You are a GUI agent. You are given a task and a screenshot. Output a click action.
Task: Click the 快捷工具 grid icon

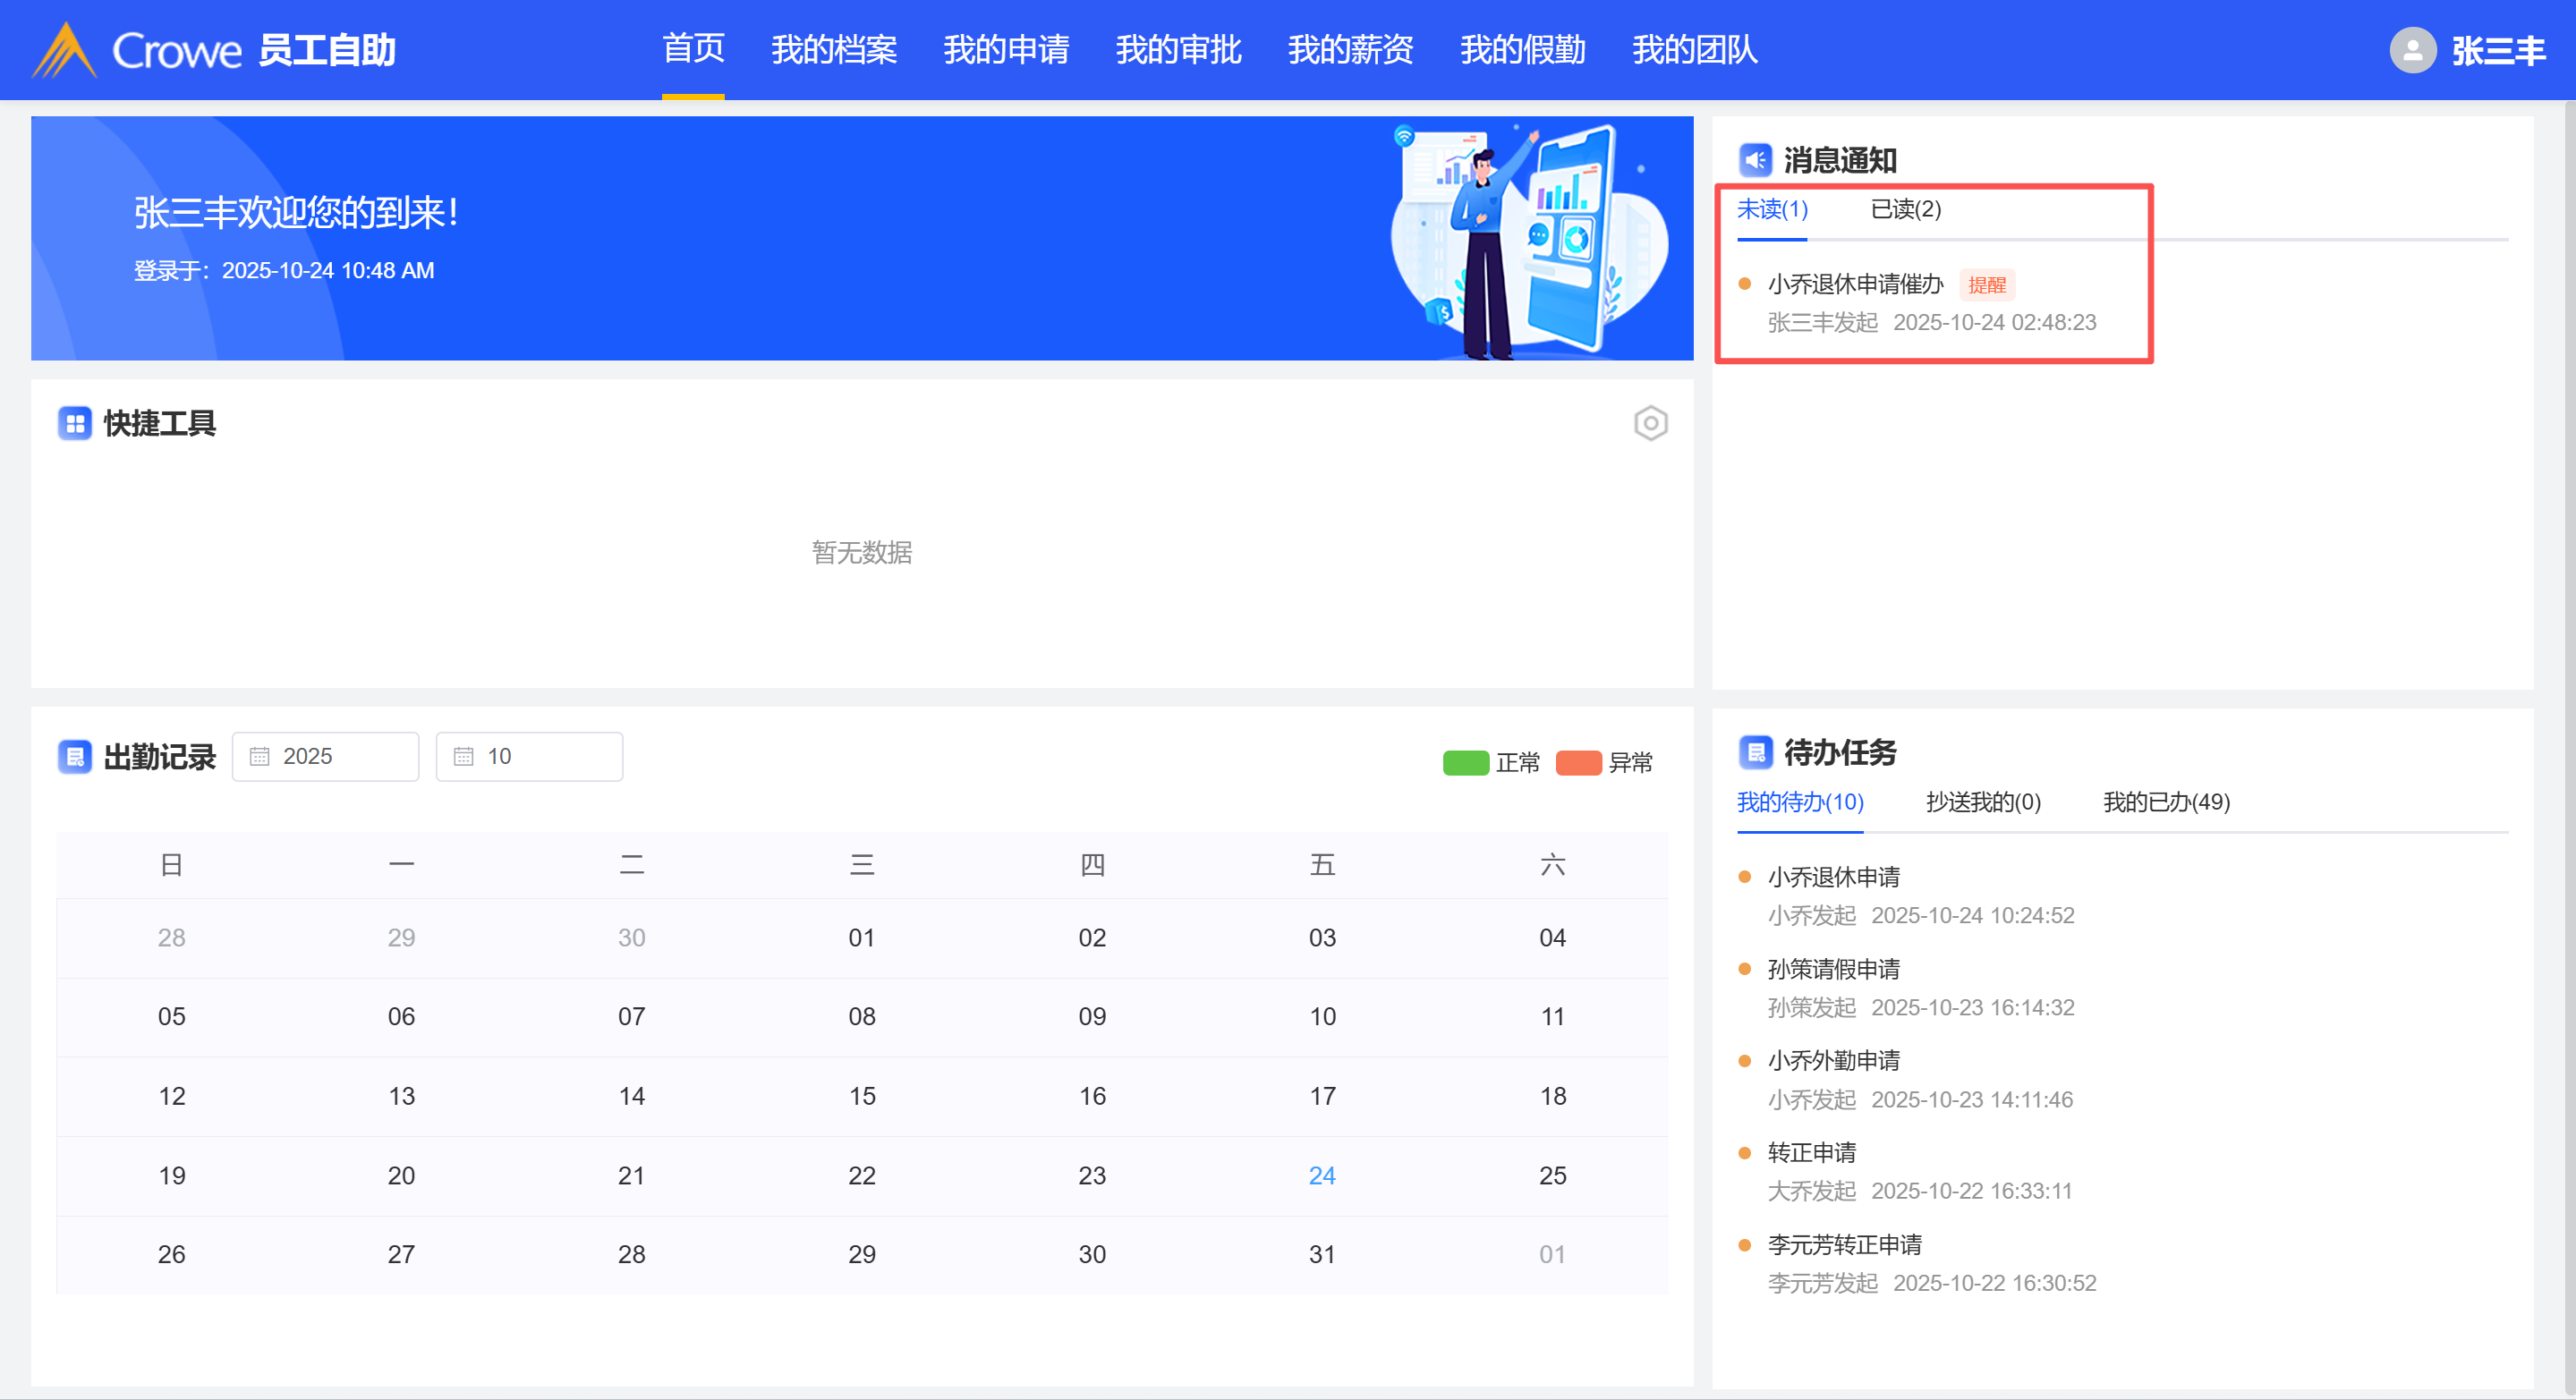(75, 423)
